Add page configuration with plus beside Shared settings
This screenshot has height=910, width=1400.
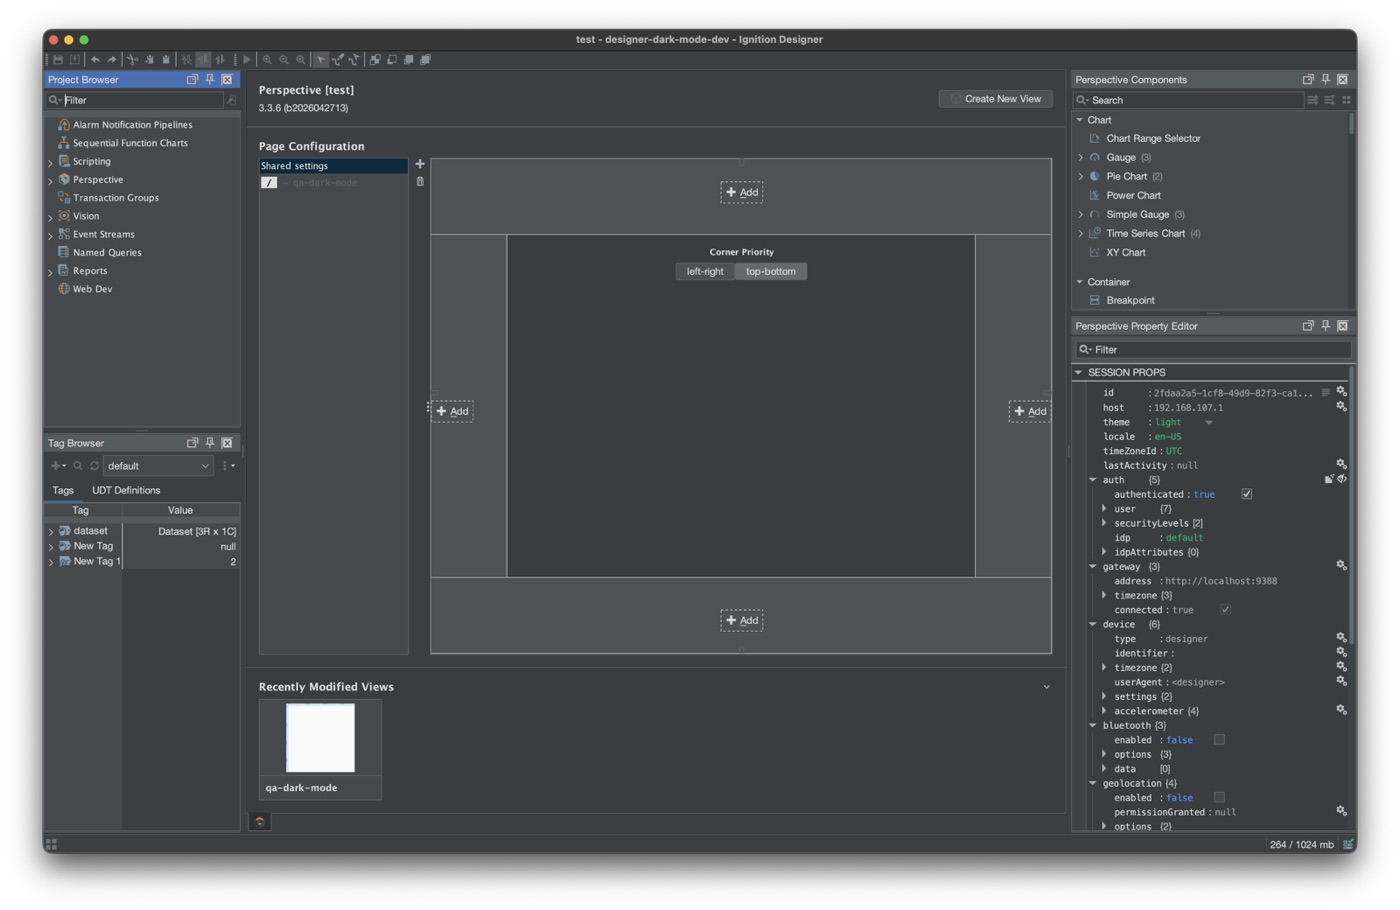point(420,164)
